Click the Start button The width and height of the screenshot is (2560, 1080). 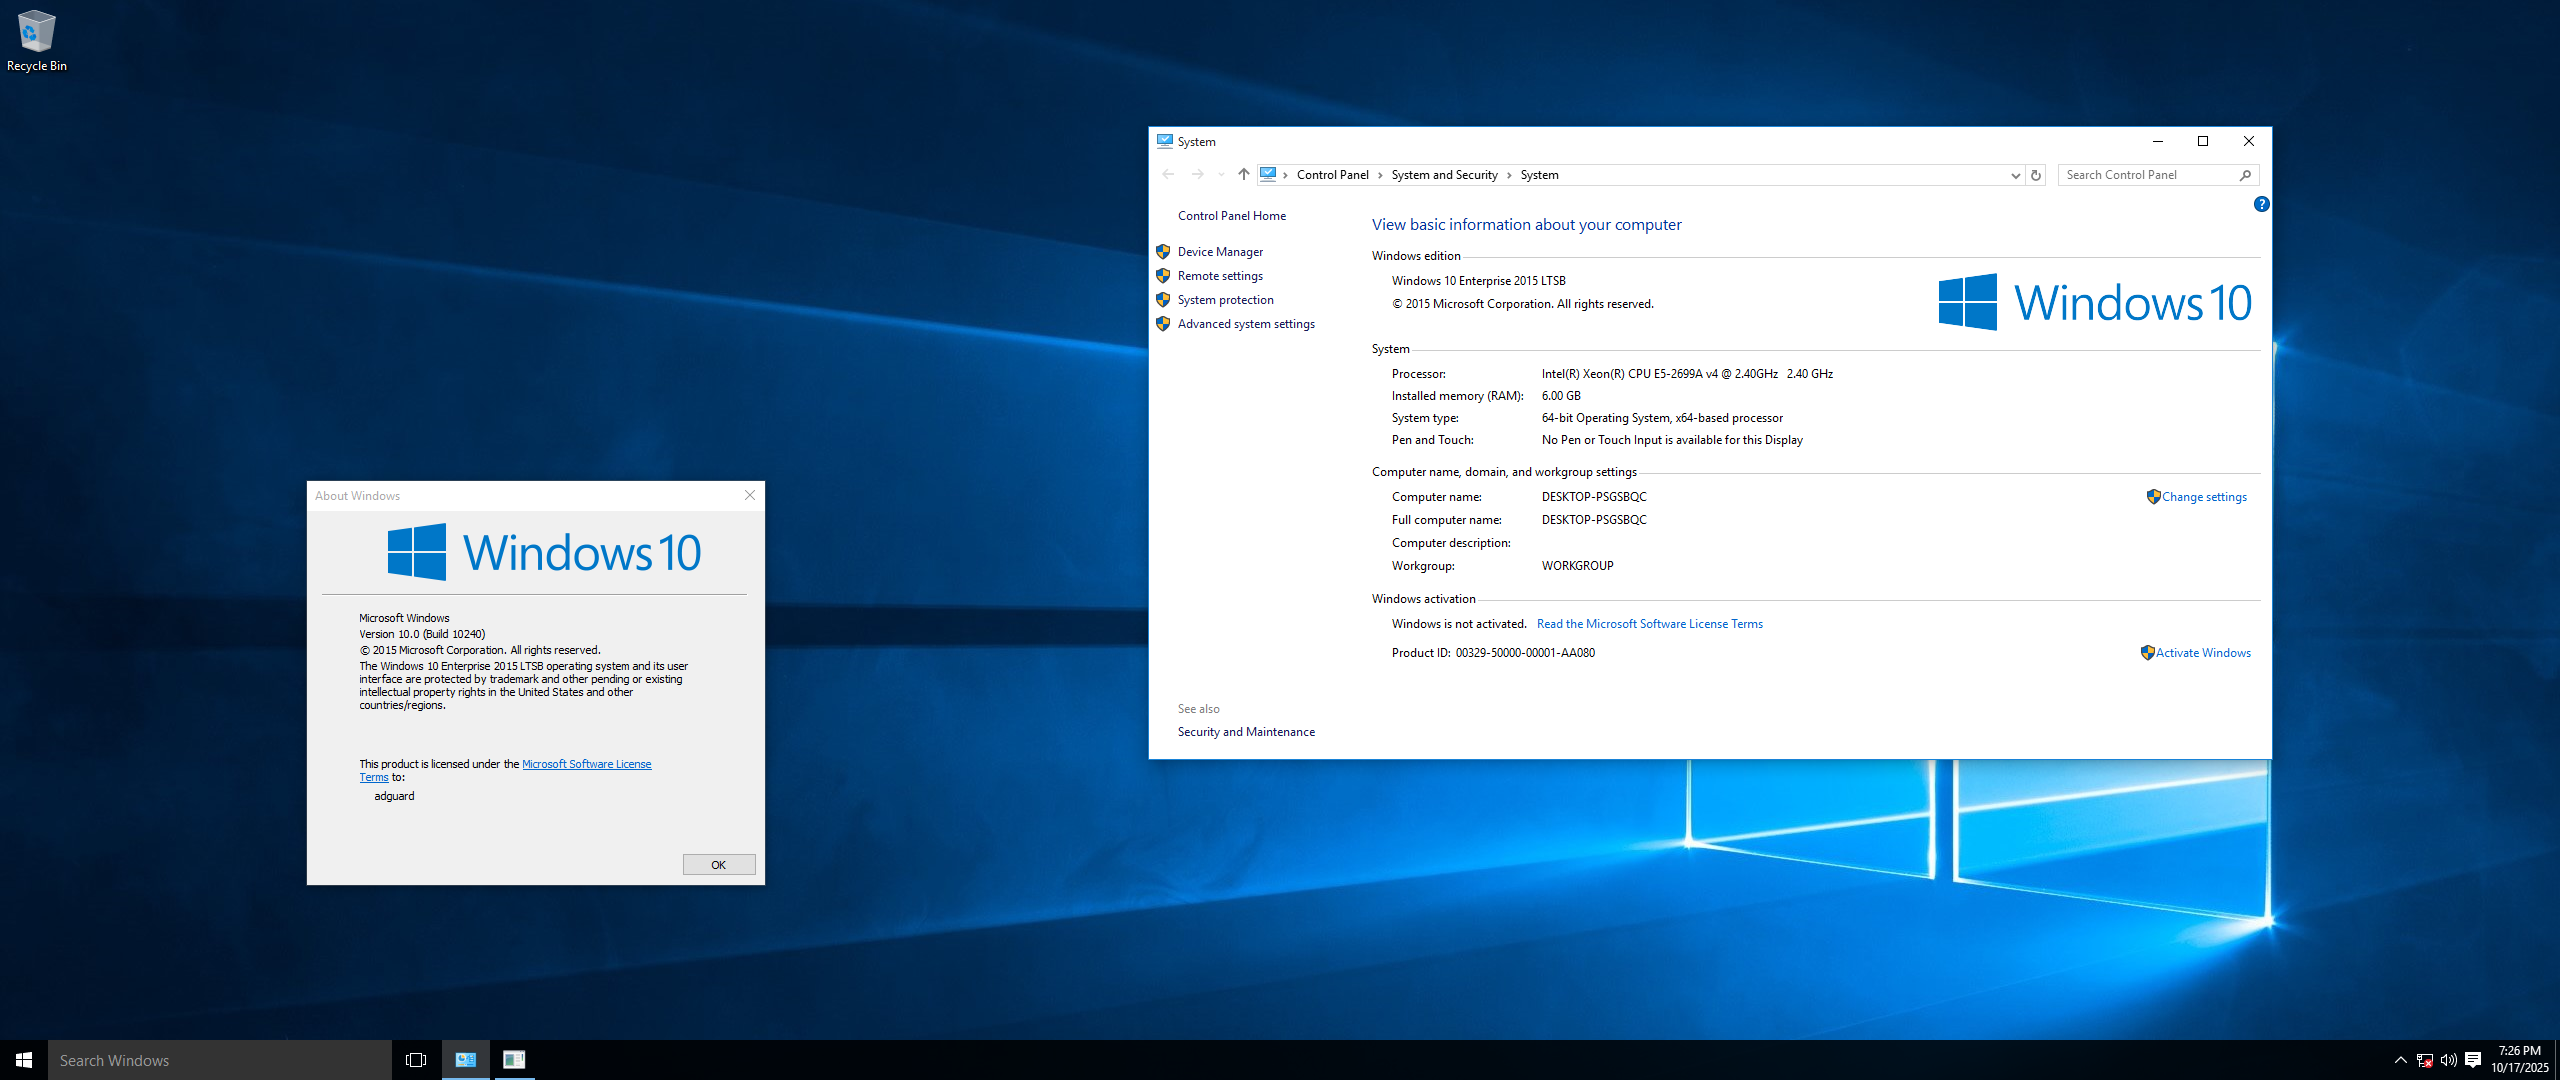point(24,1060)
